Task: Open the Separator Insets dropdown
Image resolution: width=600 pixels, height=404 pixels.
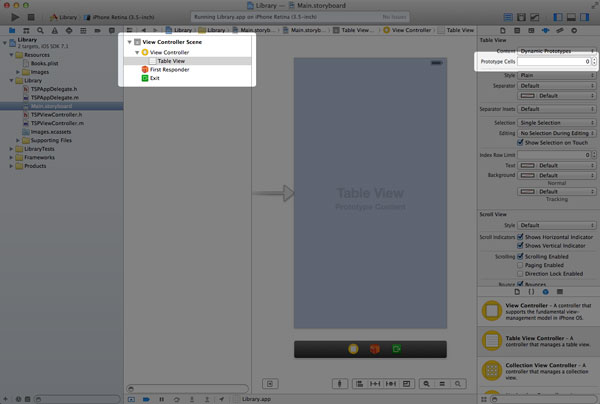Action: point(557,109)
